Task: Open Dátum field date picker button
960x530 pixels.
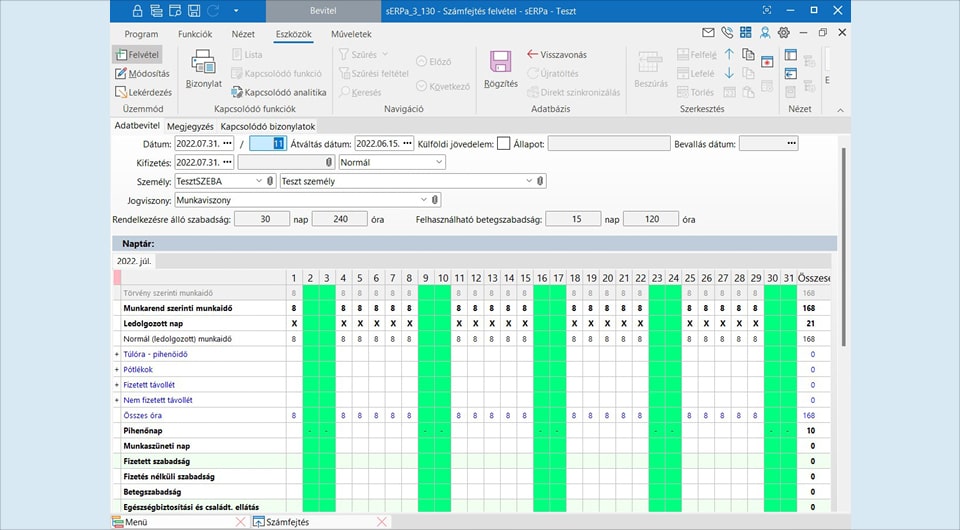Action: coord(227,143)
